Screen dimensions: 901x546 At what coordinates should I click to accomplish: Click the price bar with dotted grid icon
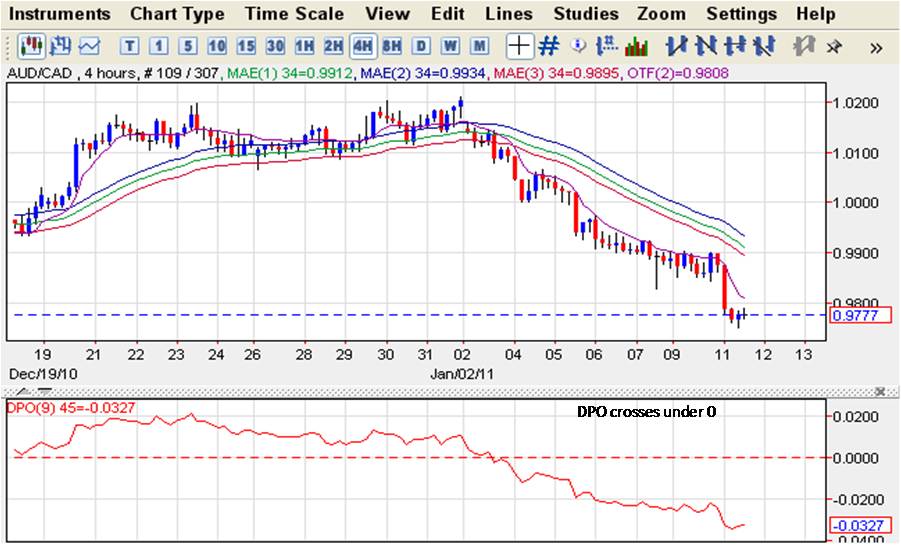[x=607, y=46]
